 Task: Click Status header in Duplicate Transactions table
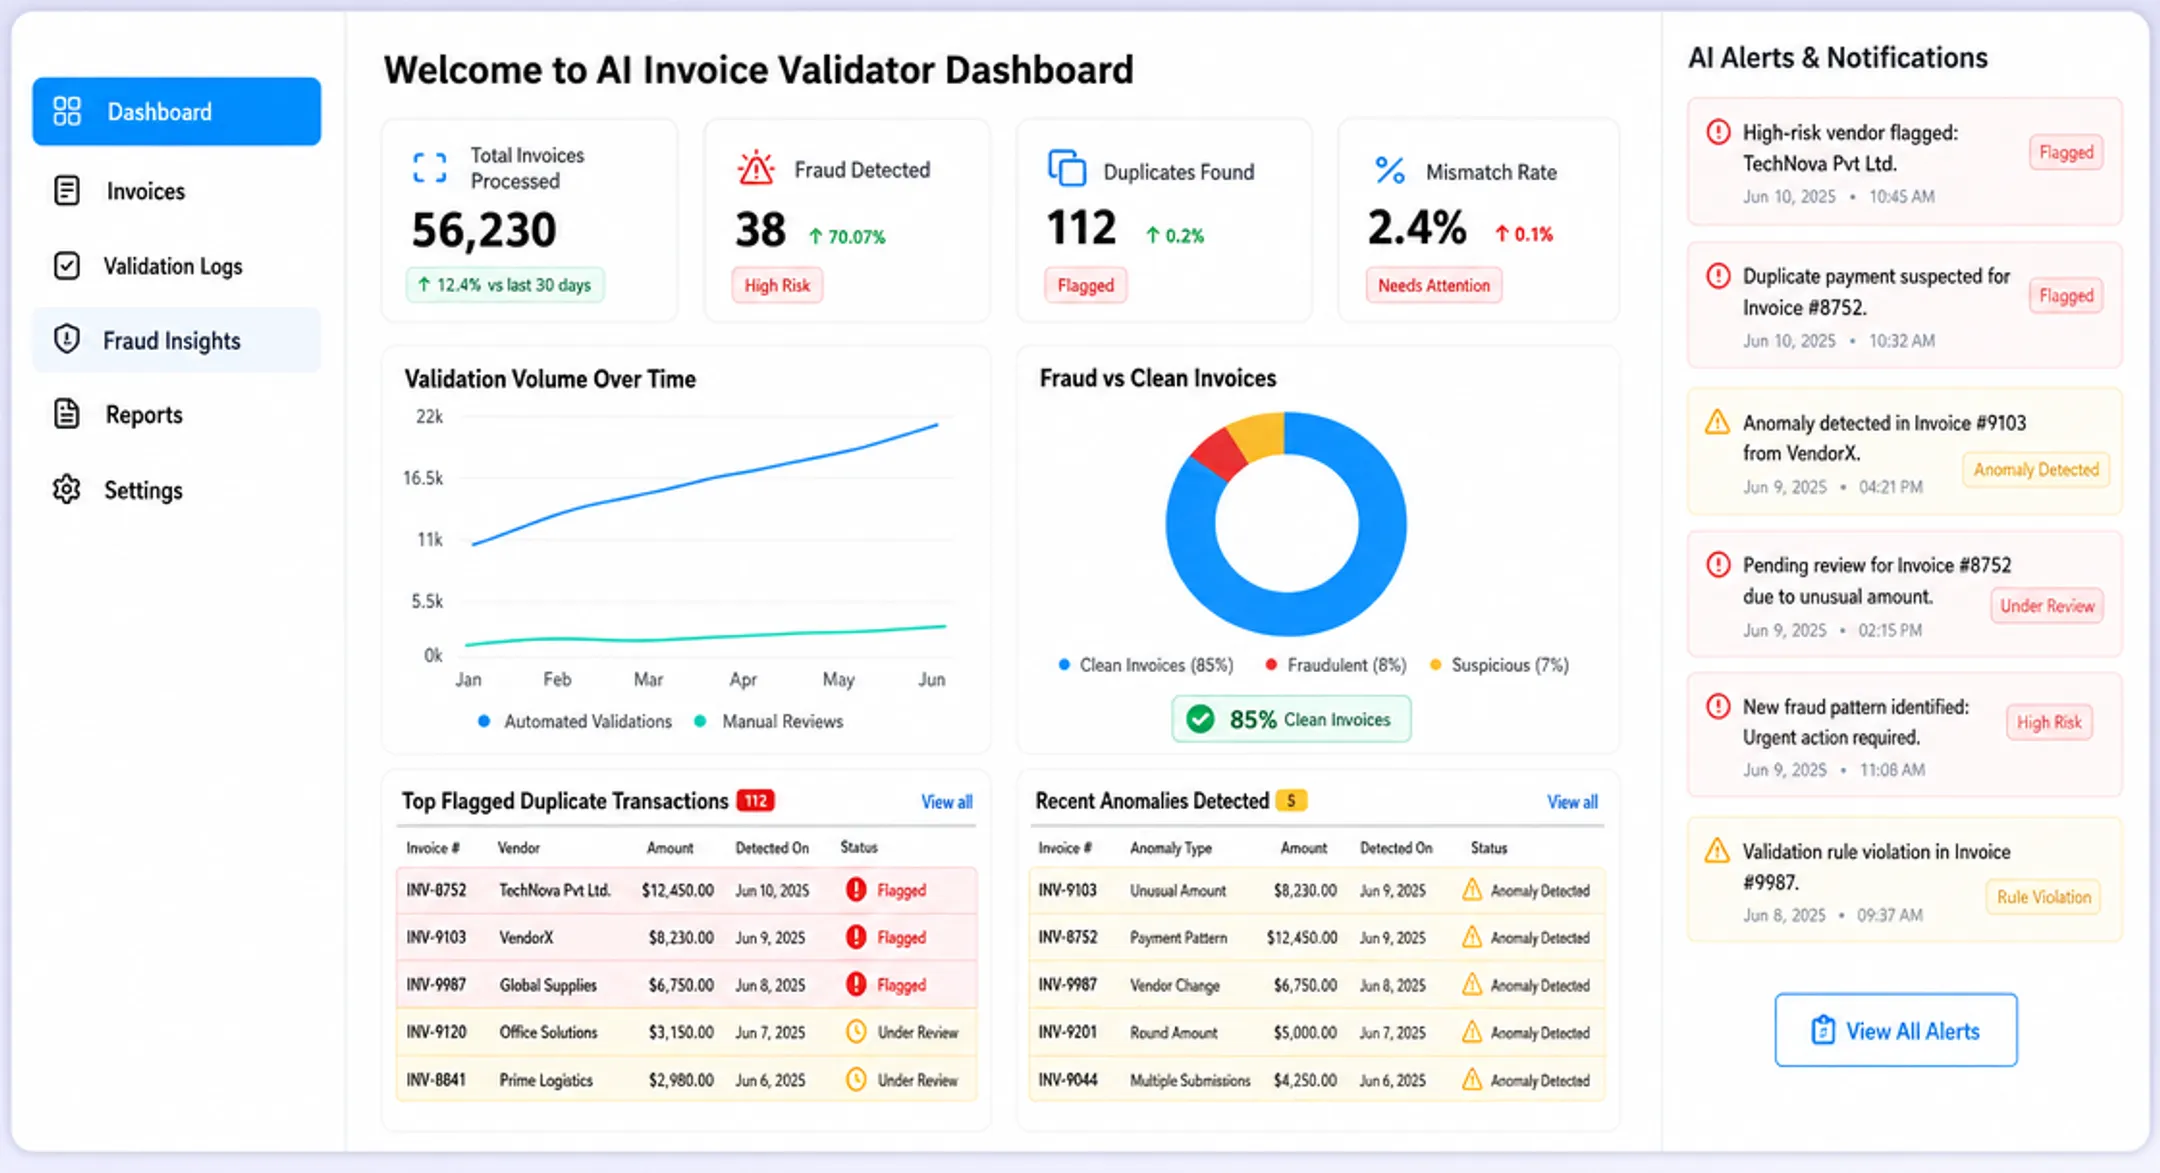(x=859, y=847)
